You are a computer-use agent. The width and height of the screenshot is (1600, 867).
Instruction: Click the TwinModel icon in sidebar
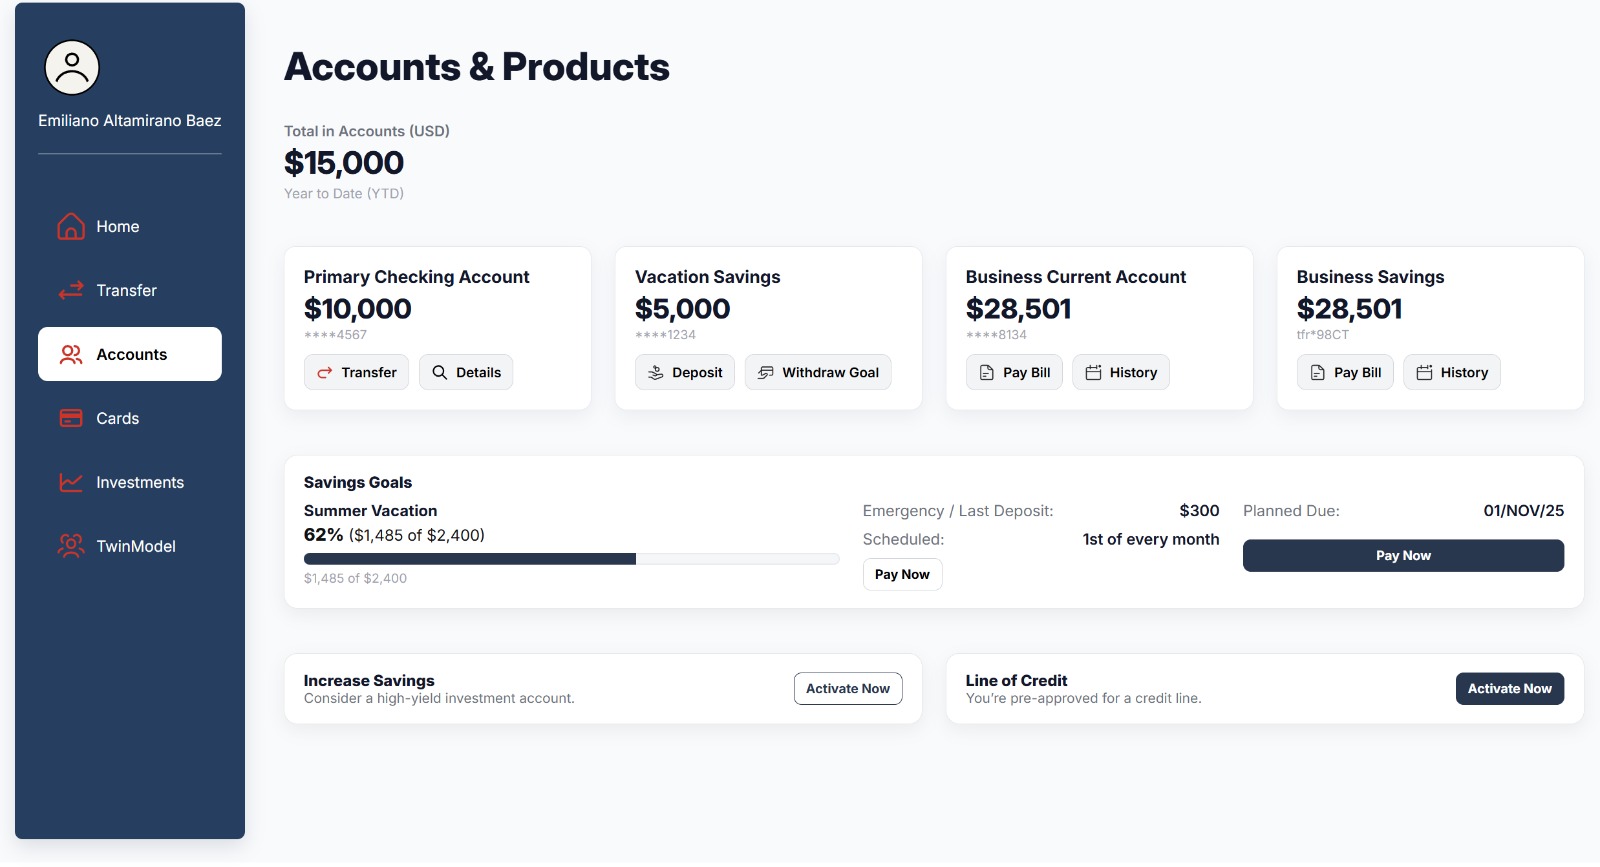(x=71, y=546)
